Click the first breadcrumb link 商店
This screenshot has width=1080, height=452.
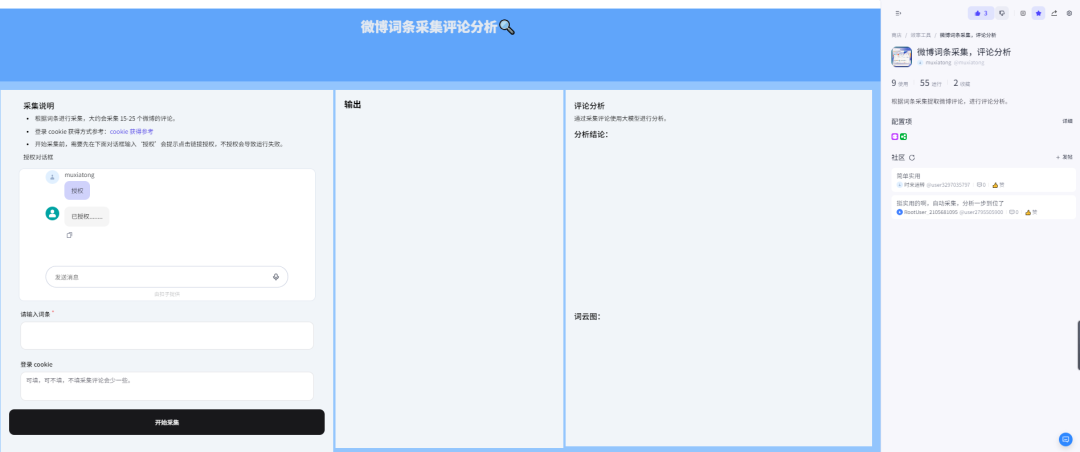point(896,34)
